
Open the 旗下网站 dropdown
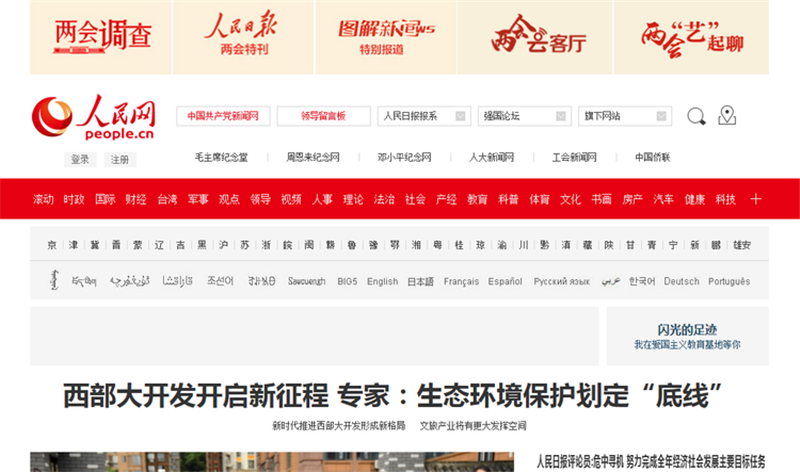pyautogui.click(x=624, y=116)
